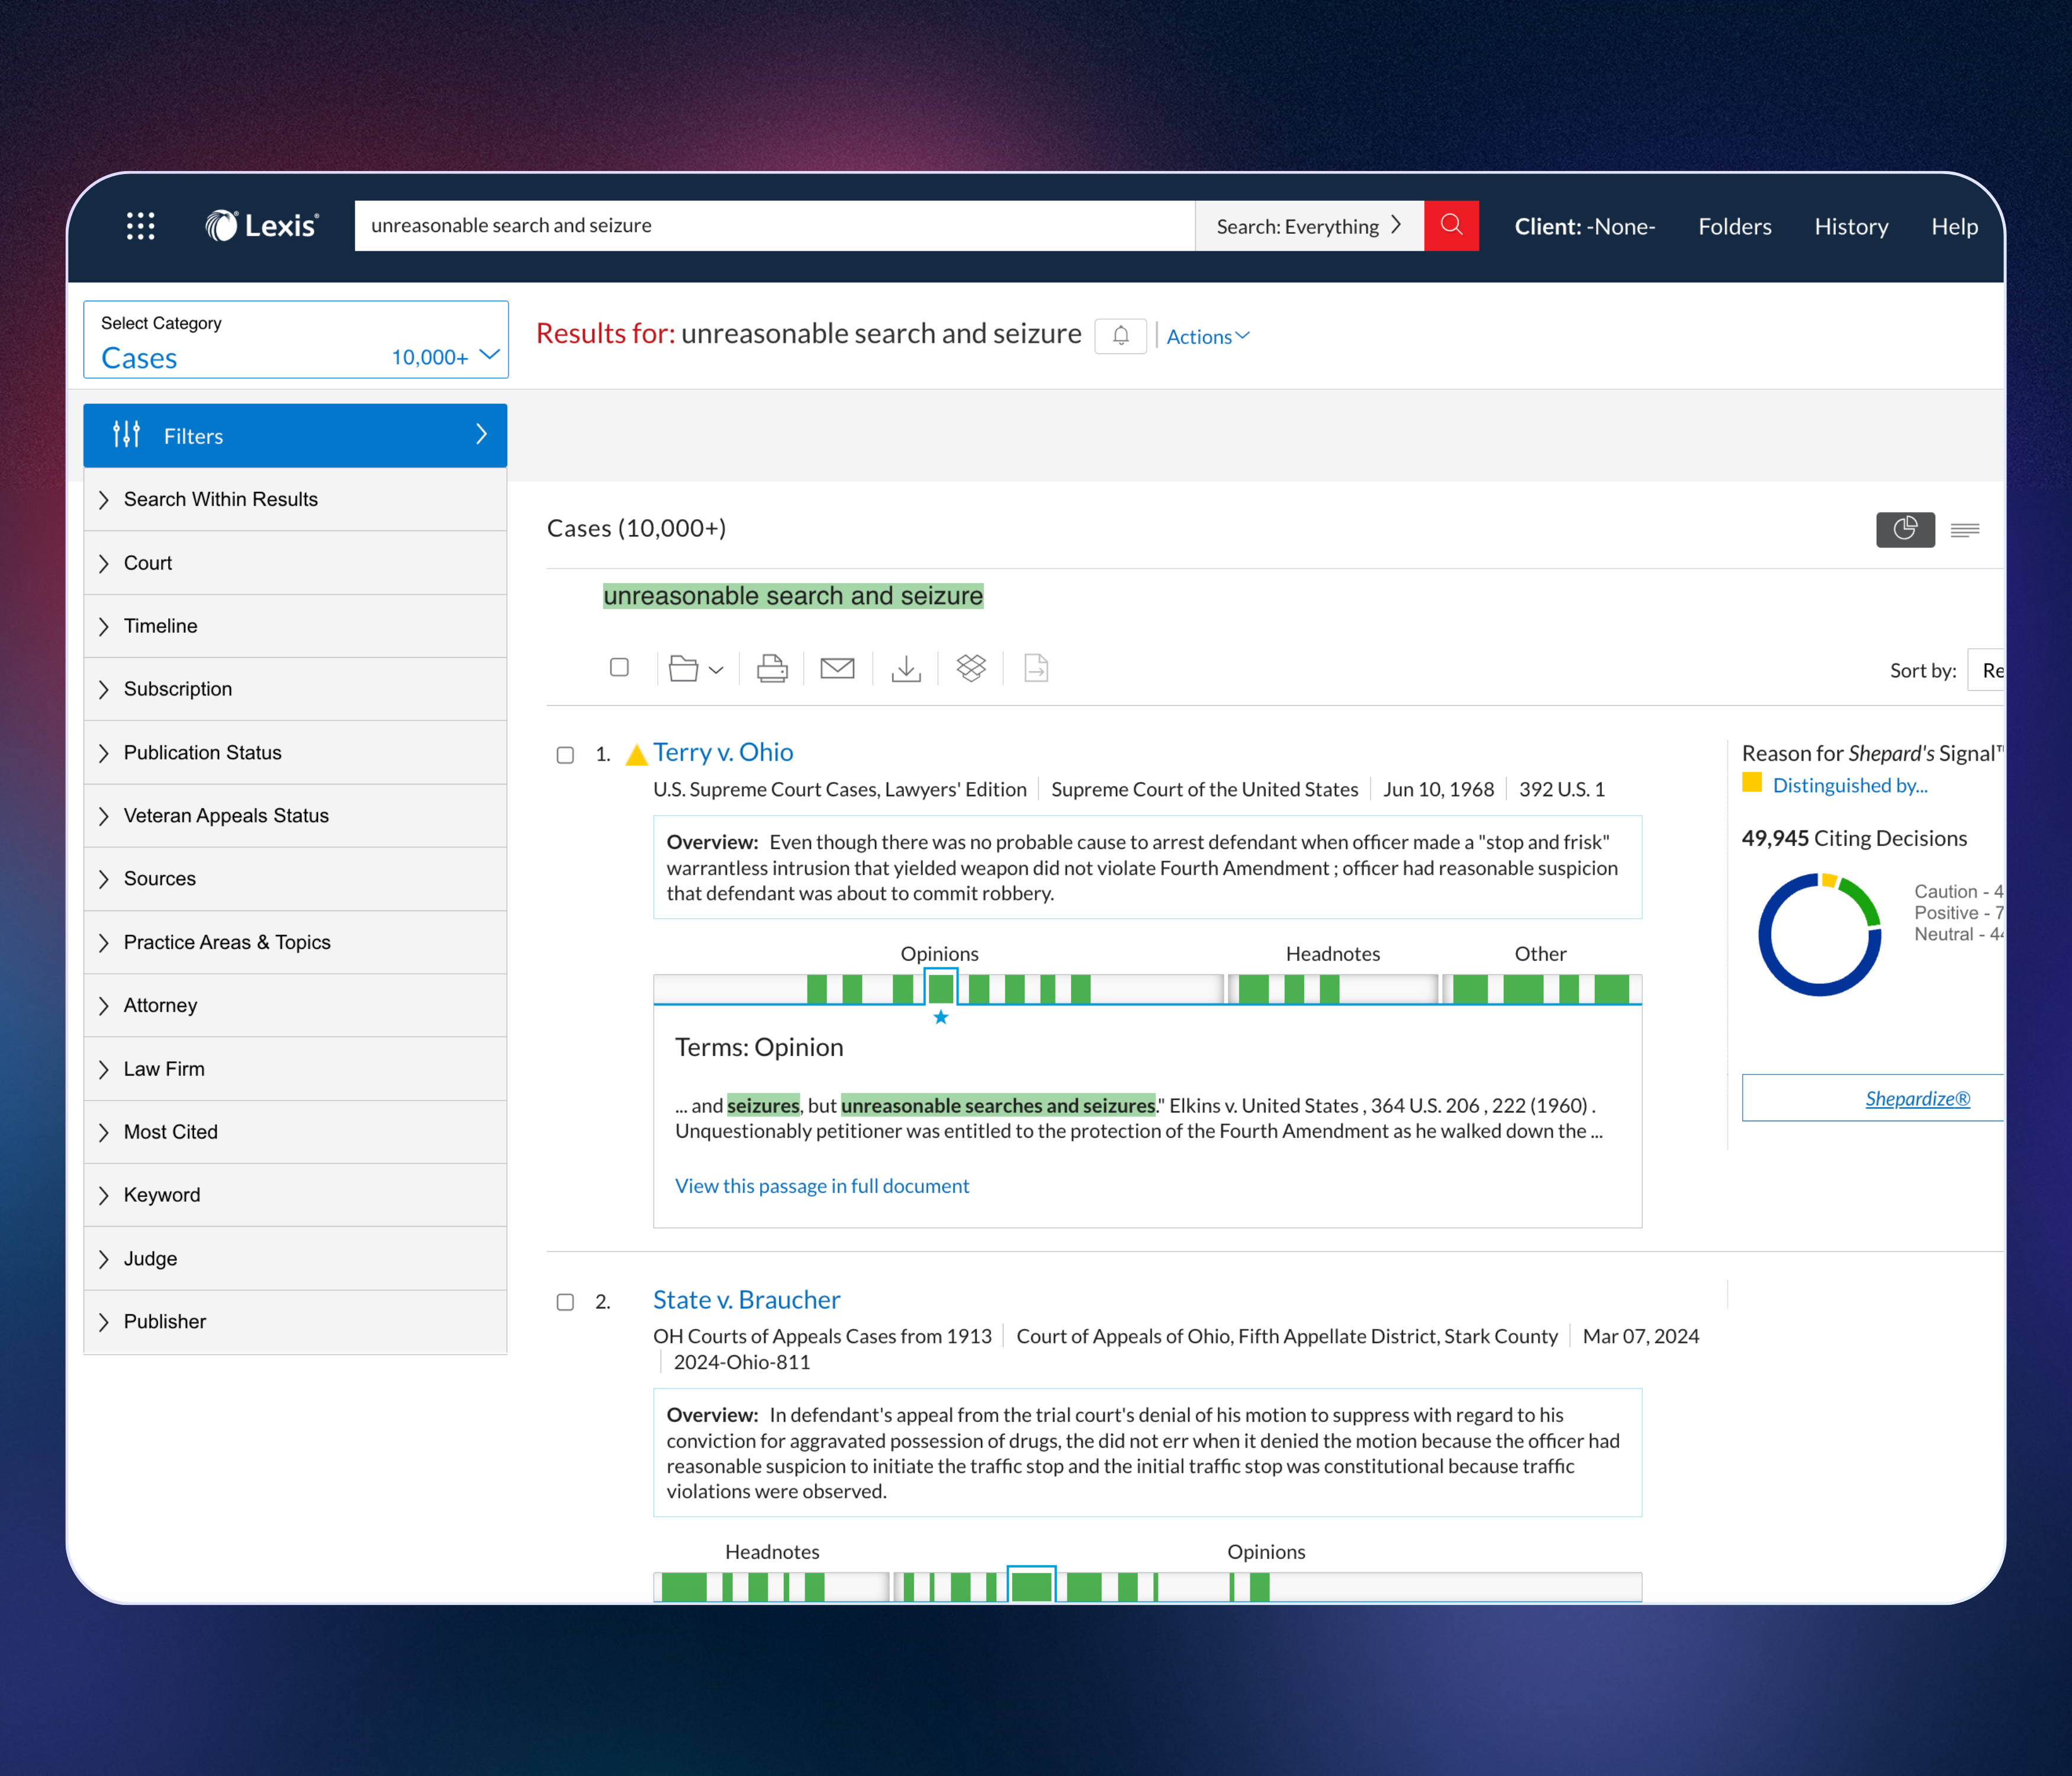
Task: Expand the Veteran Appeals Status filter
Action: (295, 816)
